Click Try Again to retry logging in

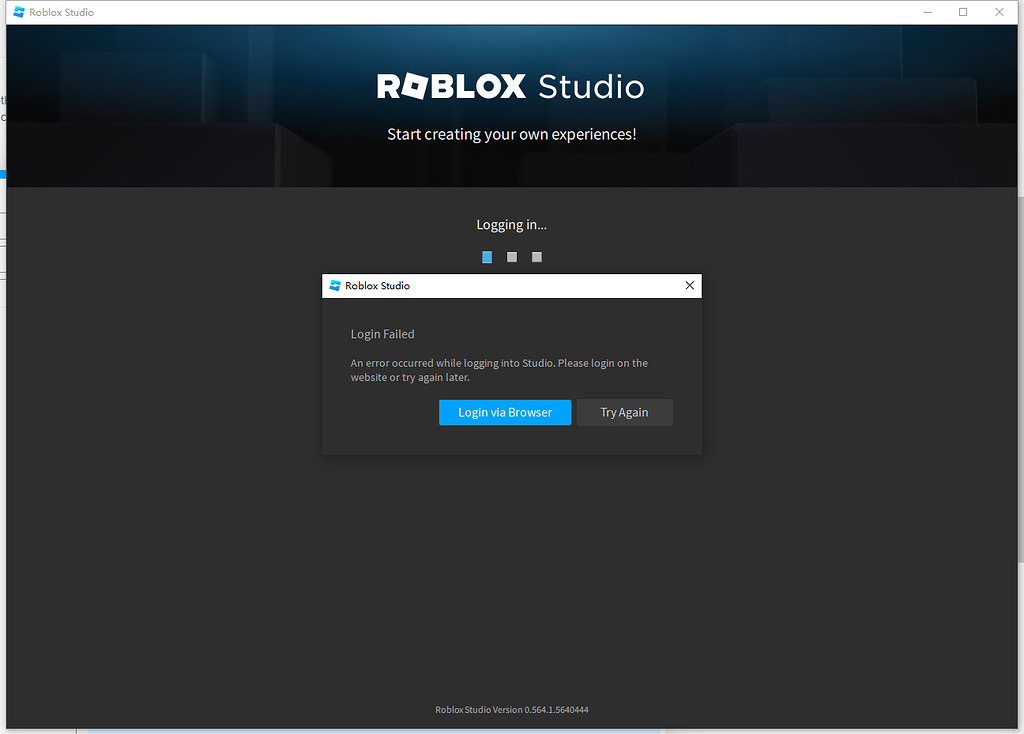pos(624,412)
